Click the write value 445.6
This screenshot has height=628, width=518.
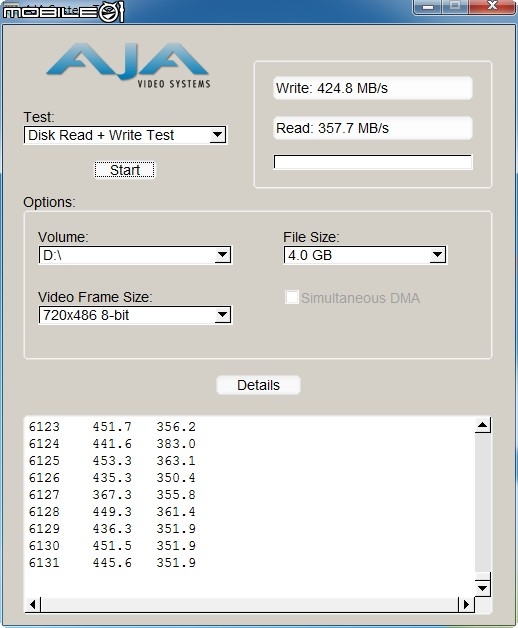[x=112, y=563]
